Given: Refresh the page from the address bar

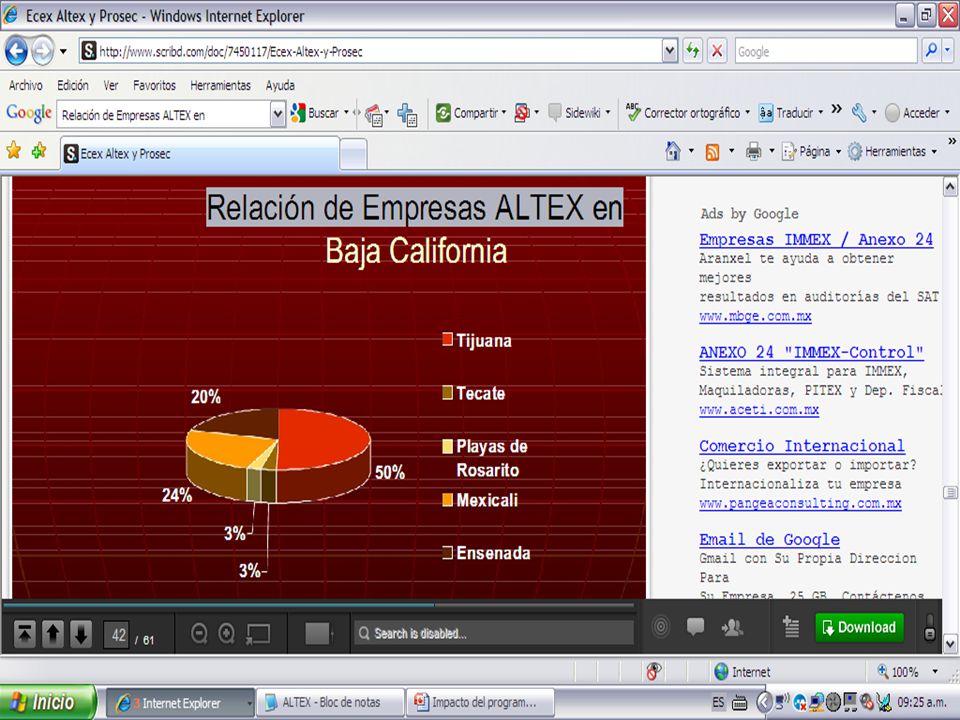Looking at the screenshot, I should pyautogui.click(x=692, y=51).
